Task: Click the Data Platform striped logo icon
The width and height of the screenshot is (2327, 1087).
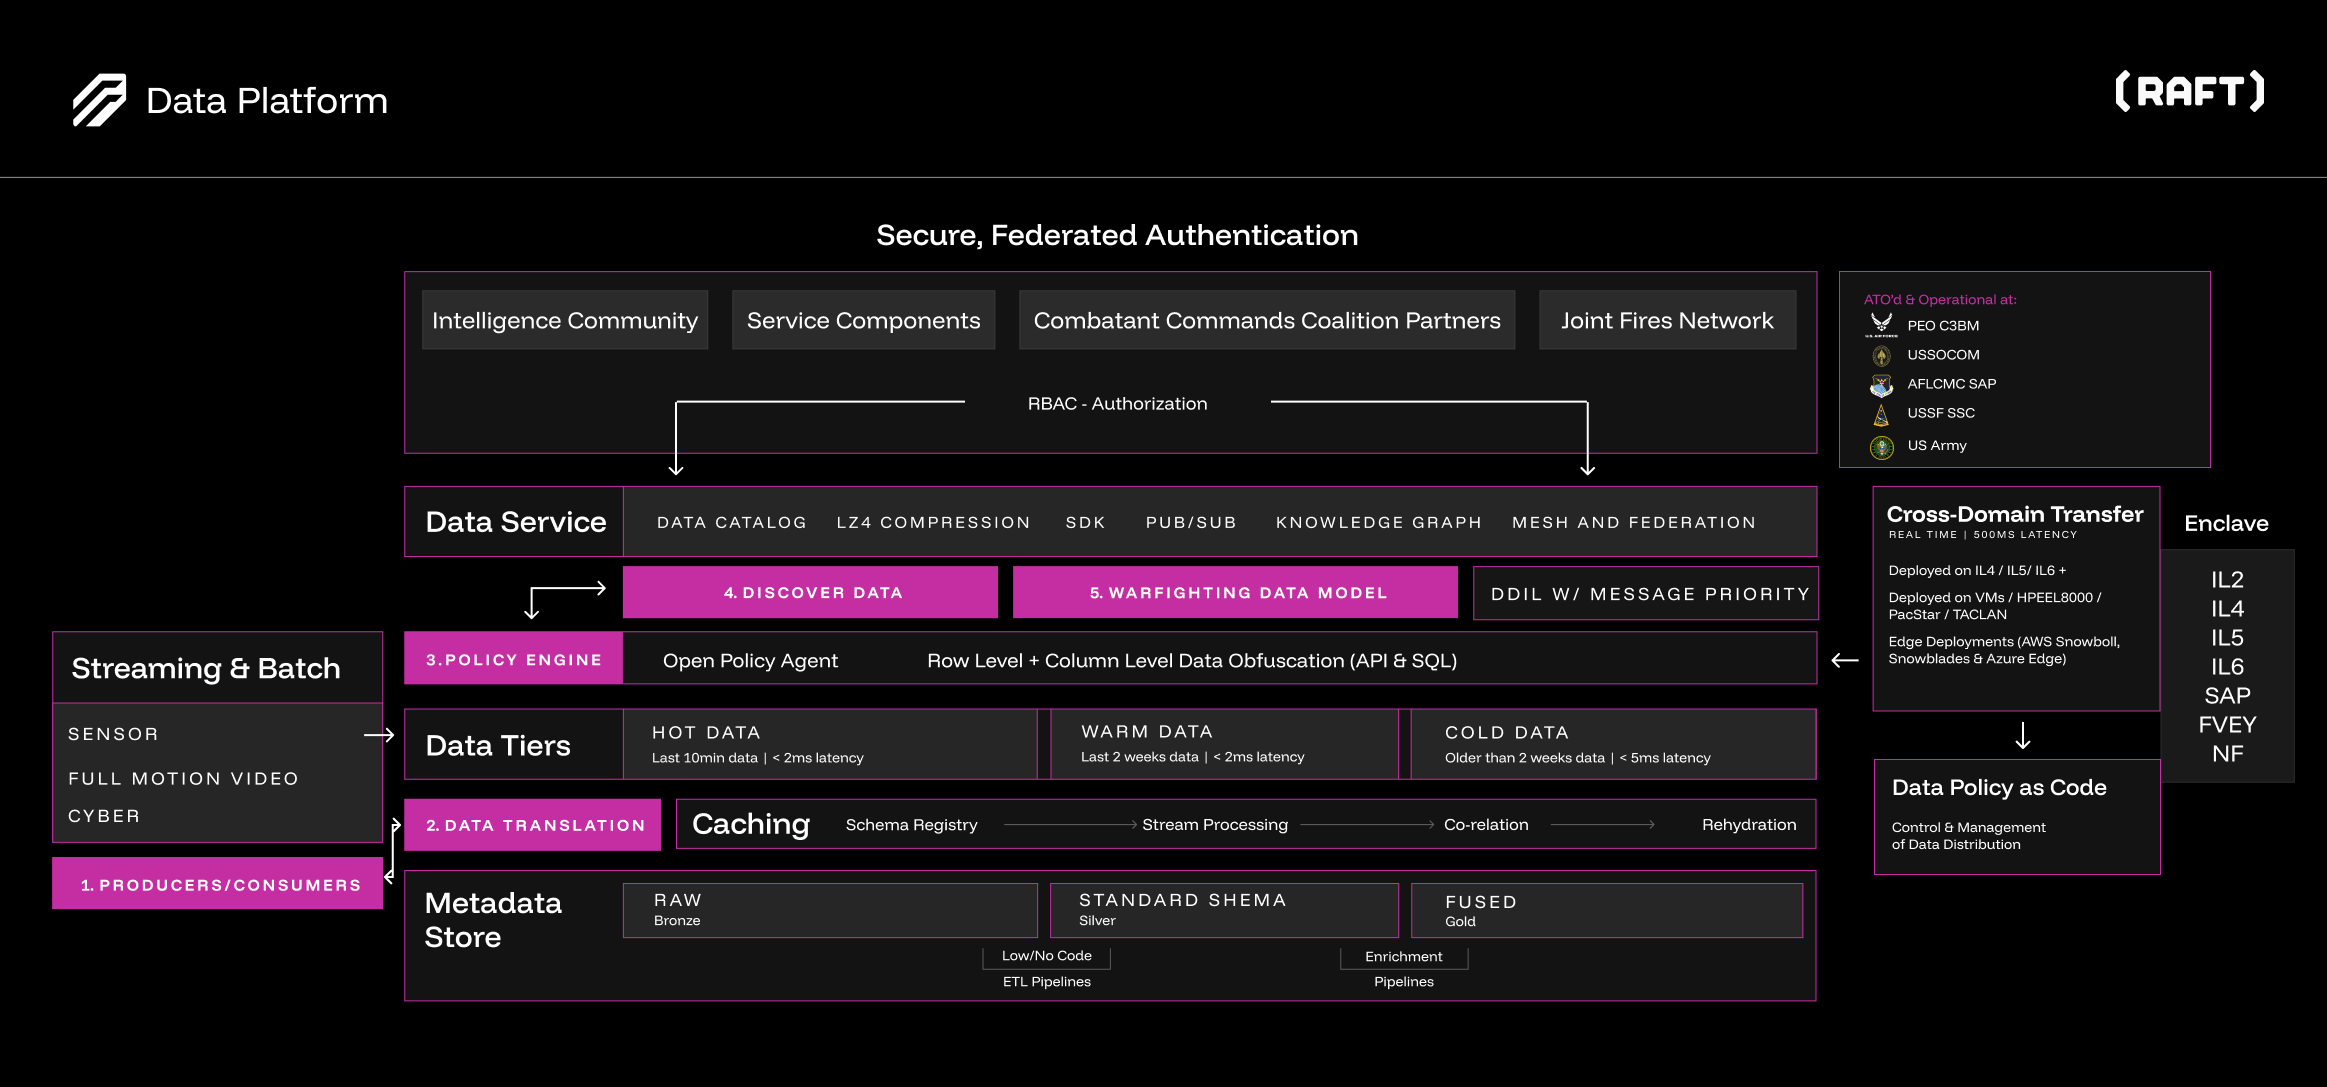Action: click(x=99, y=100)
